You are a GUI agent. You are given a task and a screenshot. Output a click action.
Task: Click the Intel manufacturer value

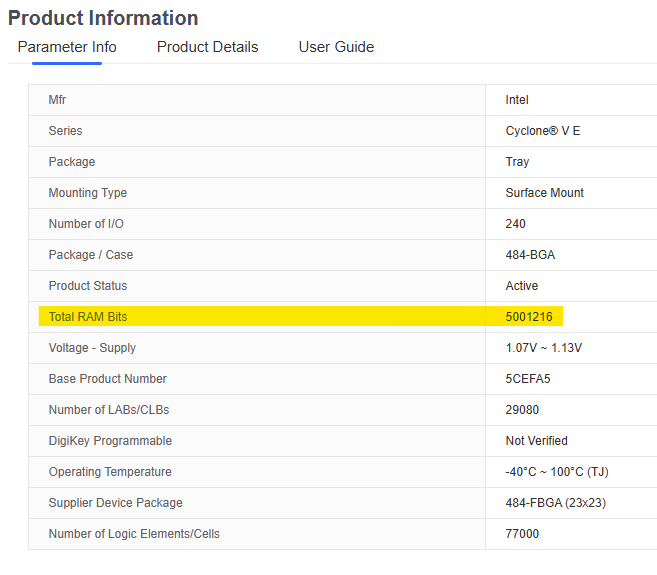tap(517, 100)
